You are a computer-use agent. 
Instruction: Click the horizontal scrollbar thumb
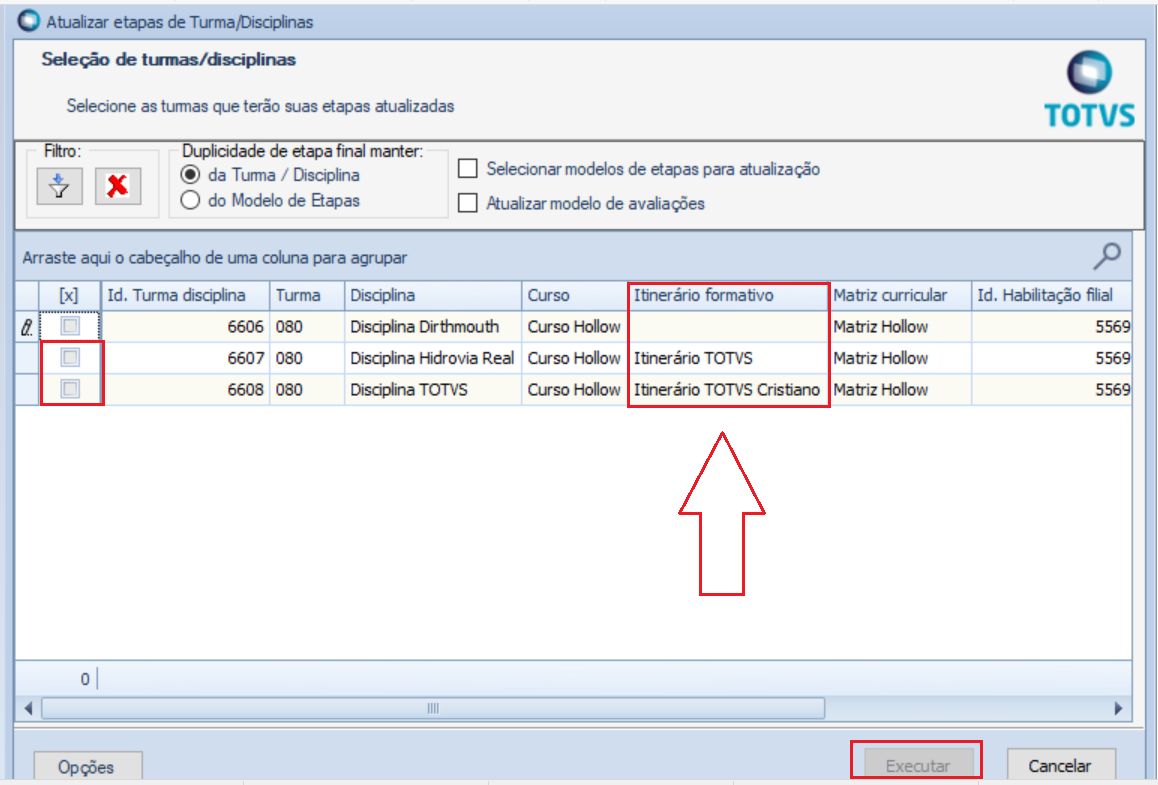[x=433, y=708]
